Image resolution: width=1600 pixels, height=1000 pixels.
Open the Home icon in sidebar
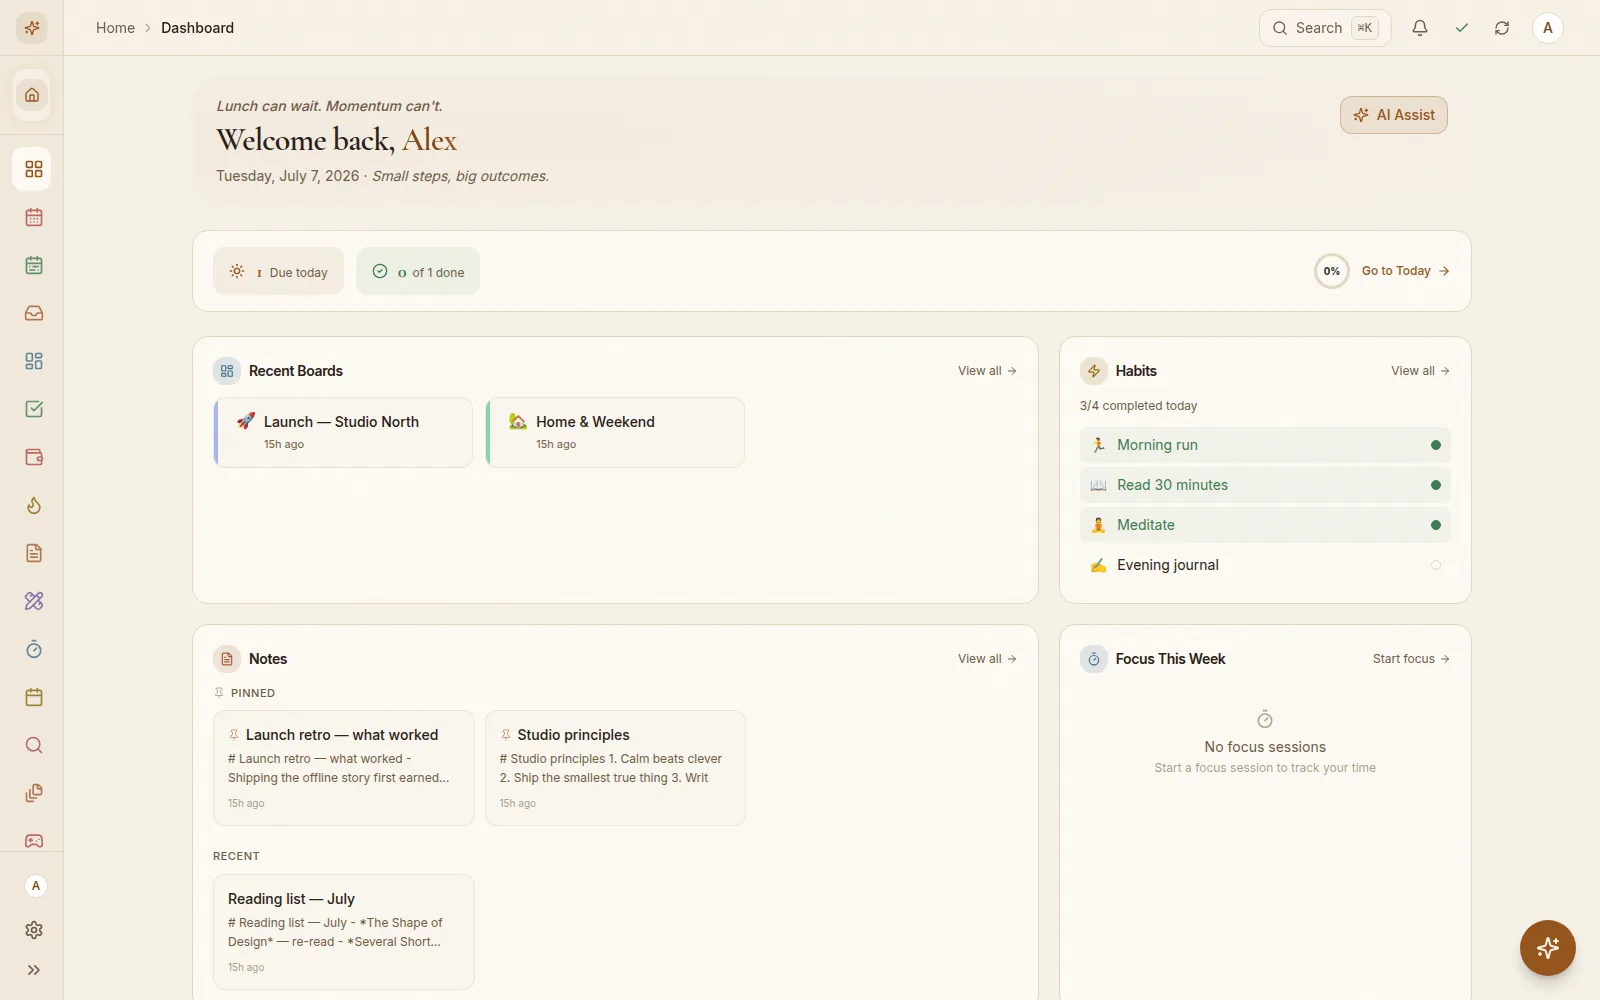(32, 95)
